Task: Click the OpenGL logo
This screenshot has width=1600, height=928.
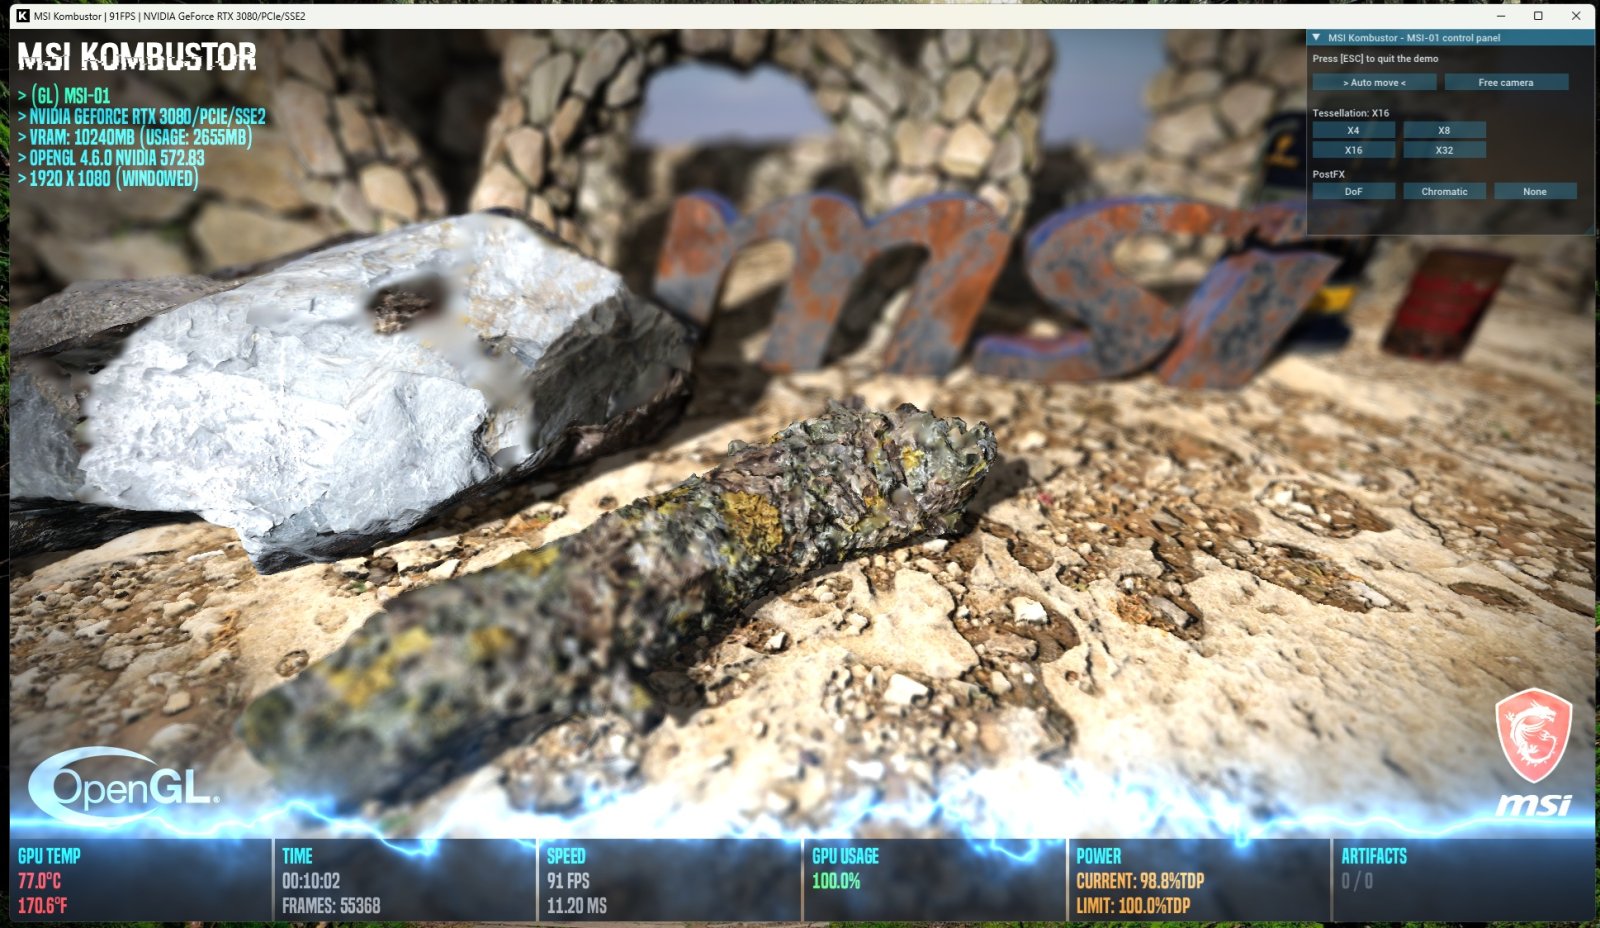Action: click(x=124, y=786)
